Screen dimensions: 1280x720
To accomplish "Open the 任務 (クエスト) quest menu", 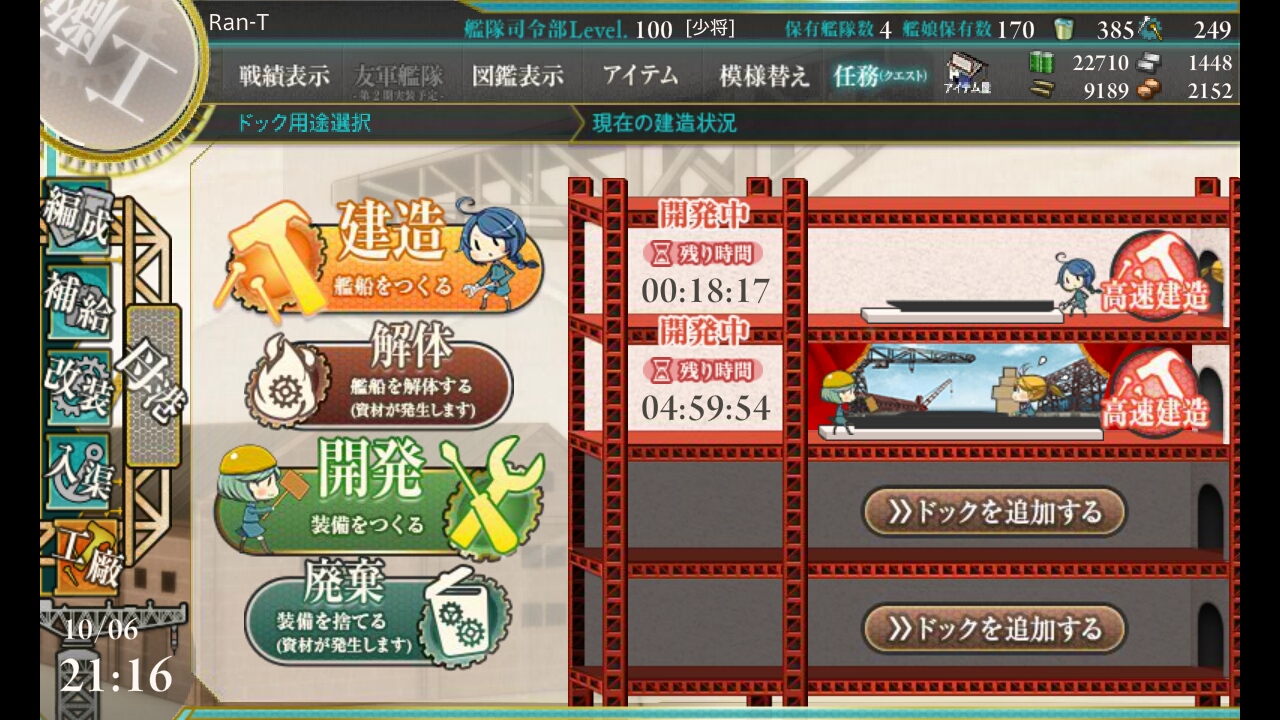I will click(x=880, y=76).
